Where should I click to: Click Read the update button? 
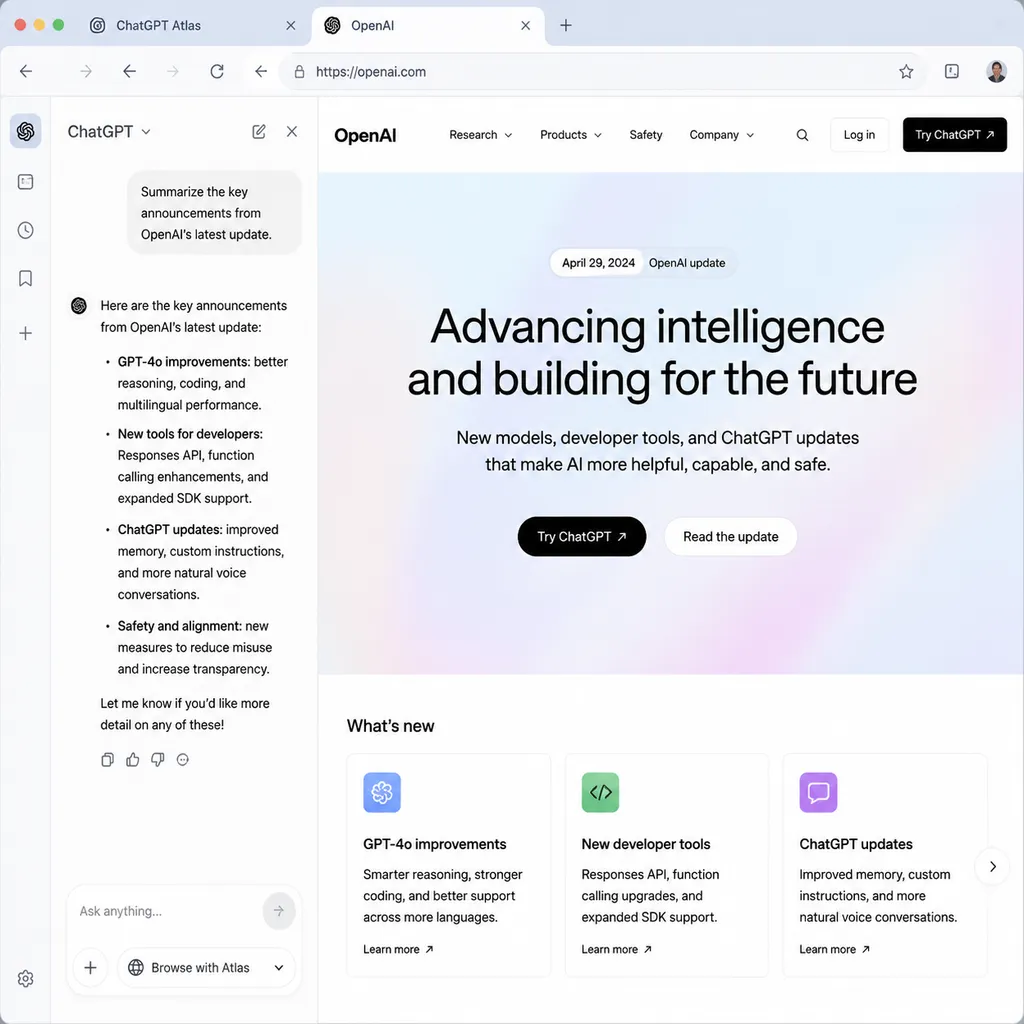[x=731, y=536]
